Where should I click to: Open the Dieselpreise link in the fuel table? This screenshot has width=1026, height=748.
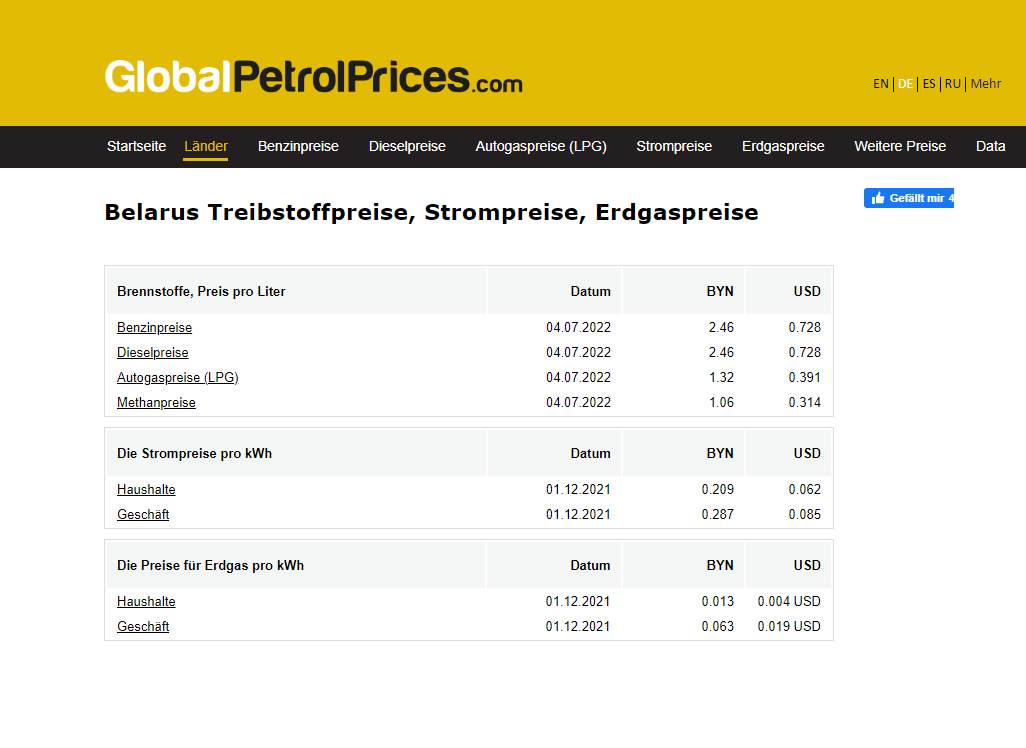(152, 353)
